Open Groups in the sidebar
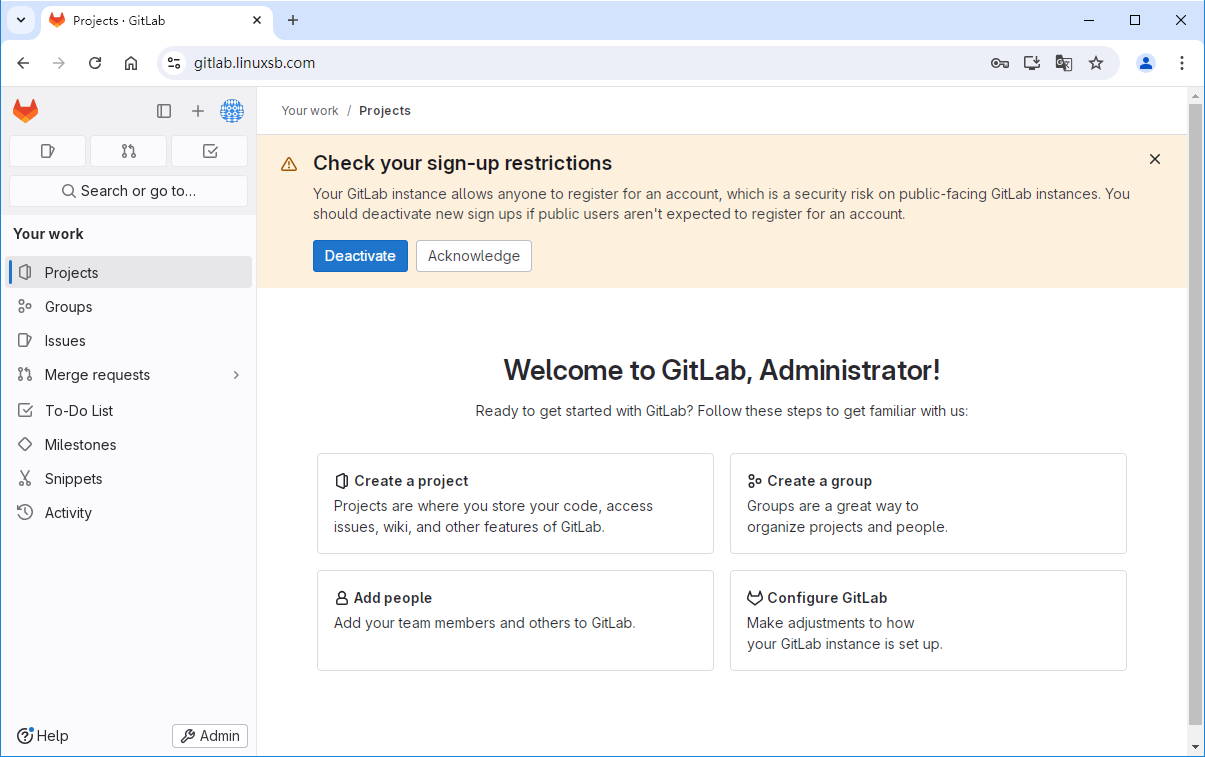Image resolution: width=1205 pixels, height=757 pixels. coord(129,307)
